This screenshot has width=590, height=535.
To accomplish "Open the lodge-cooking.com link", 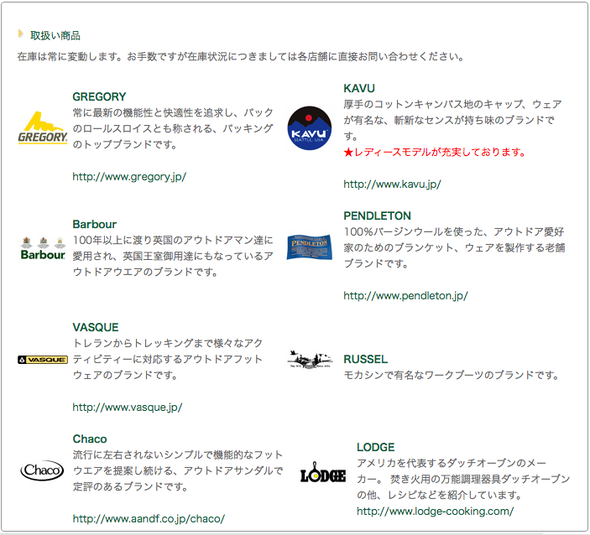I will (435, 511).
